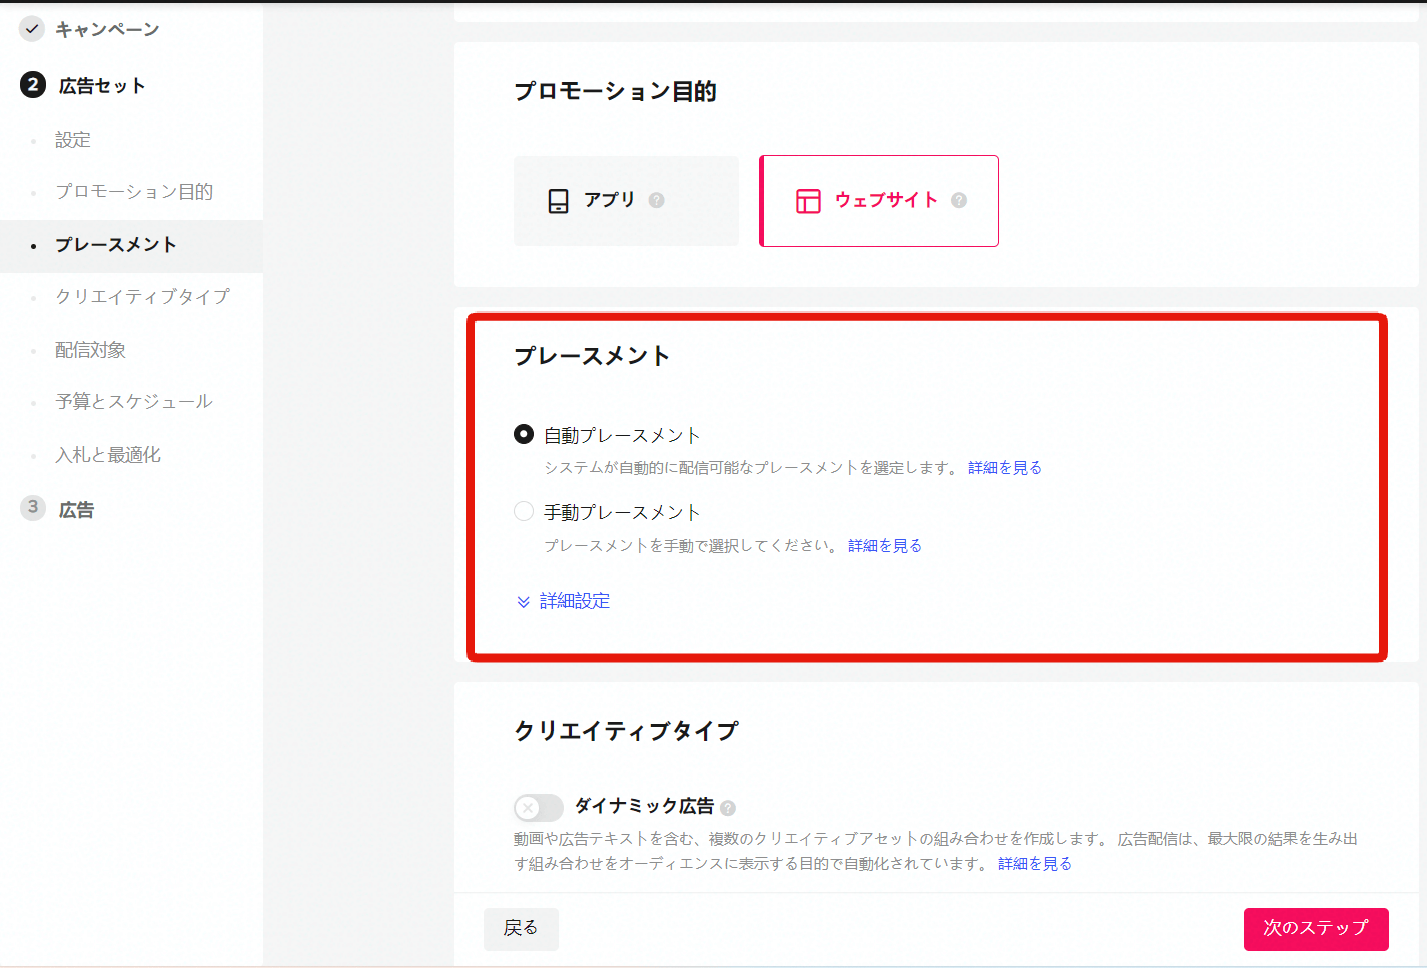Choose the アプリ promotion objective card
The image size is (1427, 968).
[626, 201]
